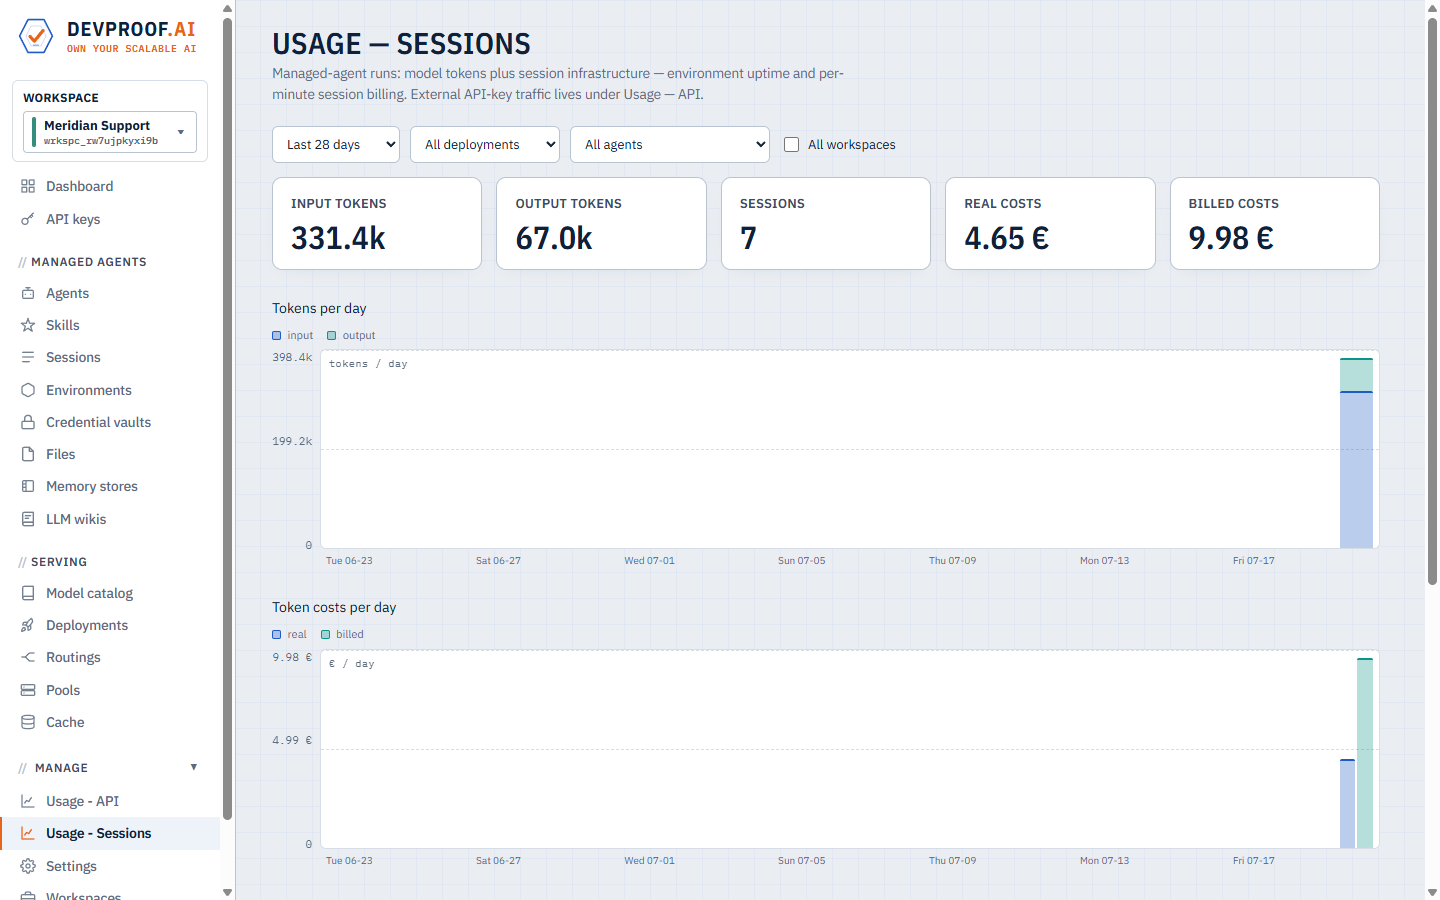Click the sidebar vertical scrollbar
Screen dimensions: 1440x900
(227, 418)
